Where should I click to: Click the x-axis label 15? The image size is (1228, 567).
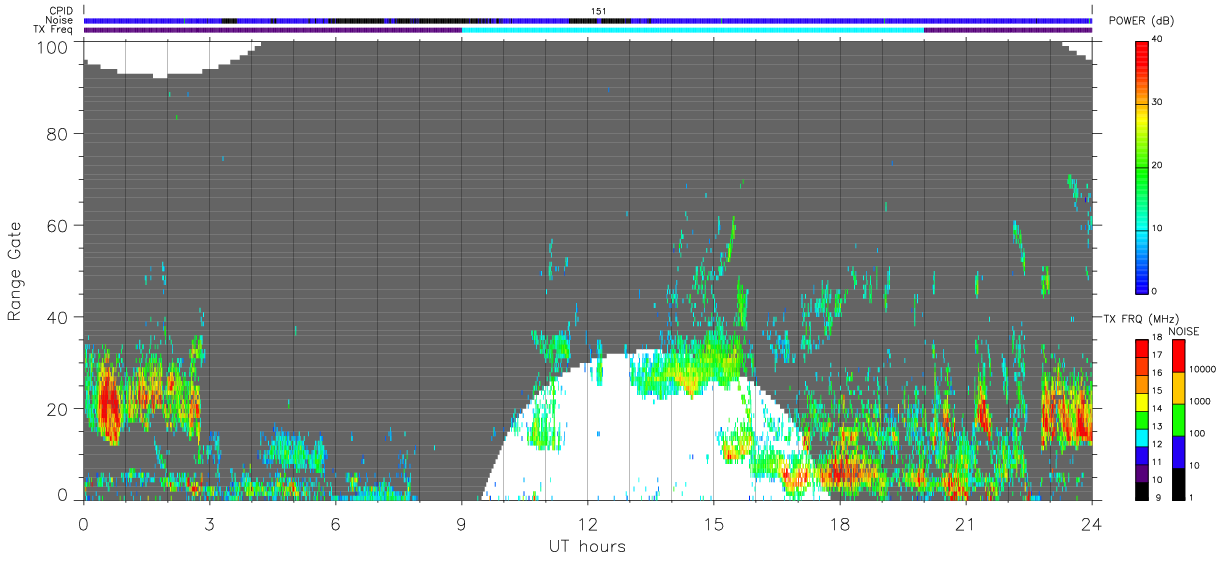pos(713,524)
